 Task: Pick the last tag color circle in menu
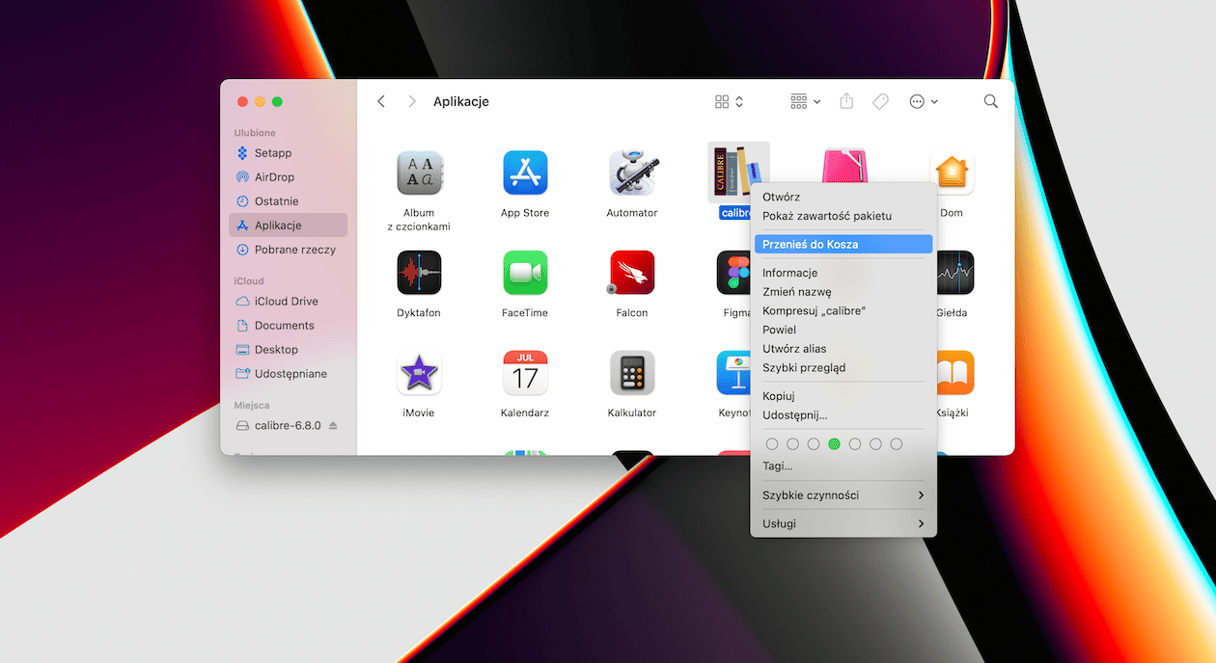tap(896, 444)
